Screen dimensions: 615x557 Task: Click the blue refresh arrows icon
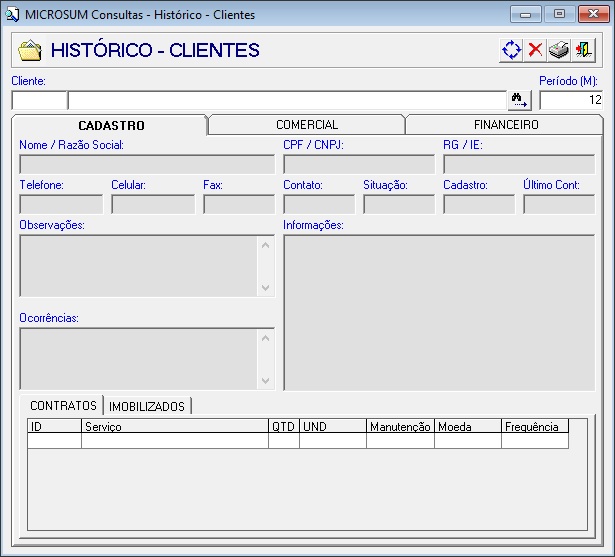coord(512,50)
